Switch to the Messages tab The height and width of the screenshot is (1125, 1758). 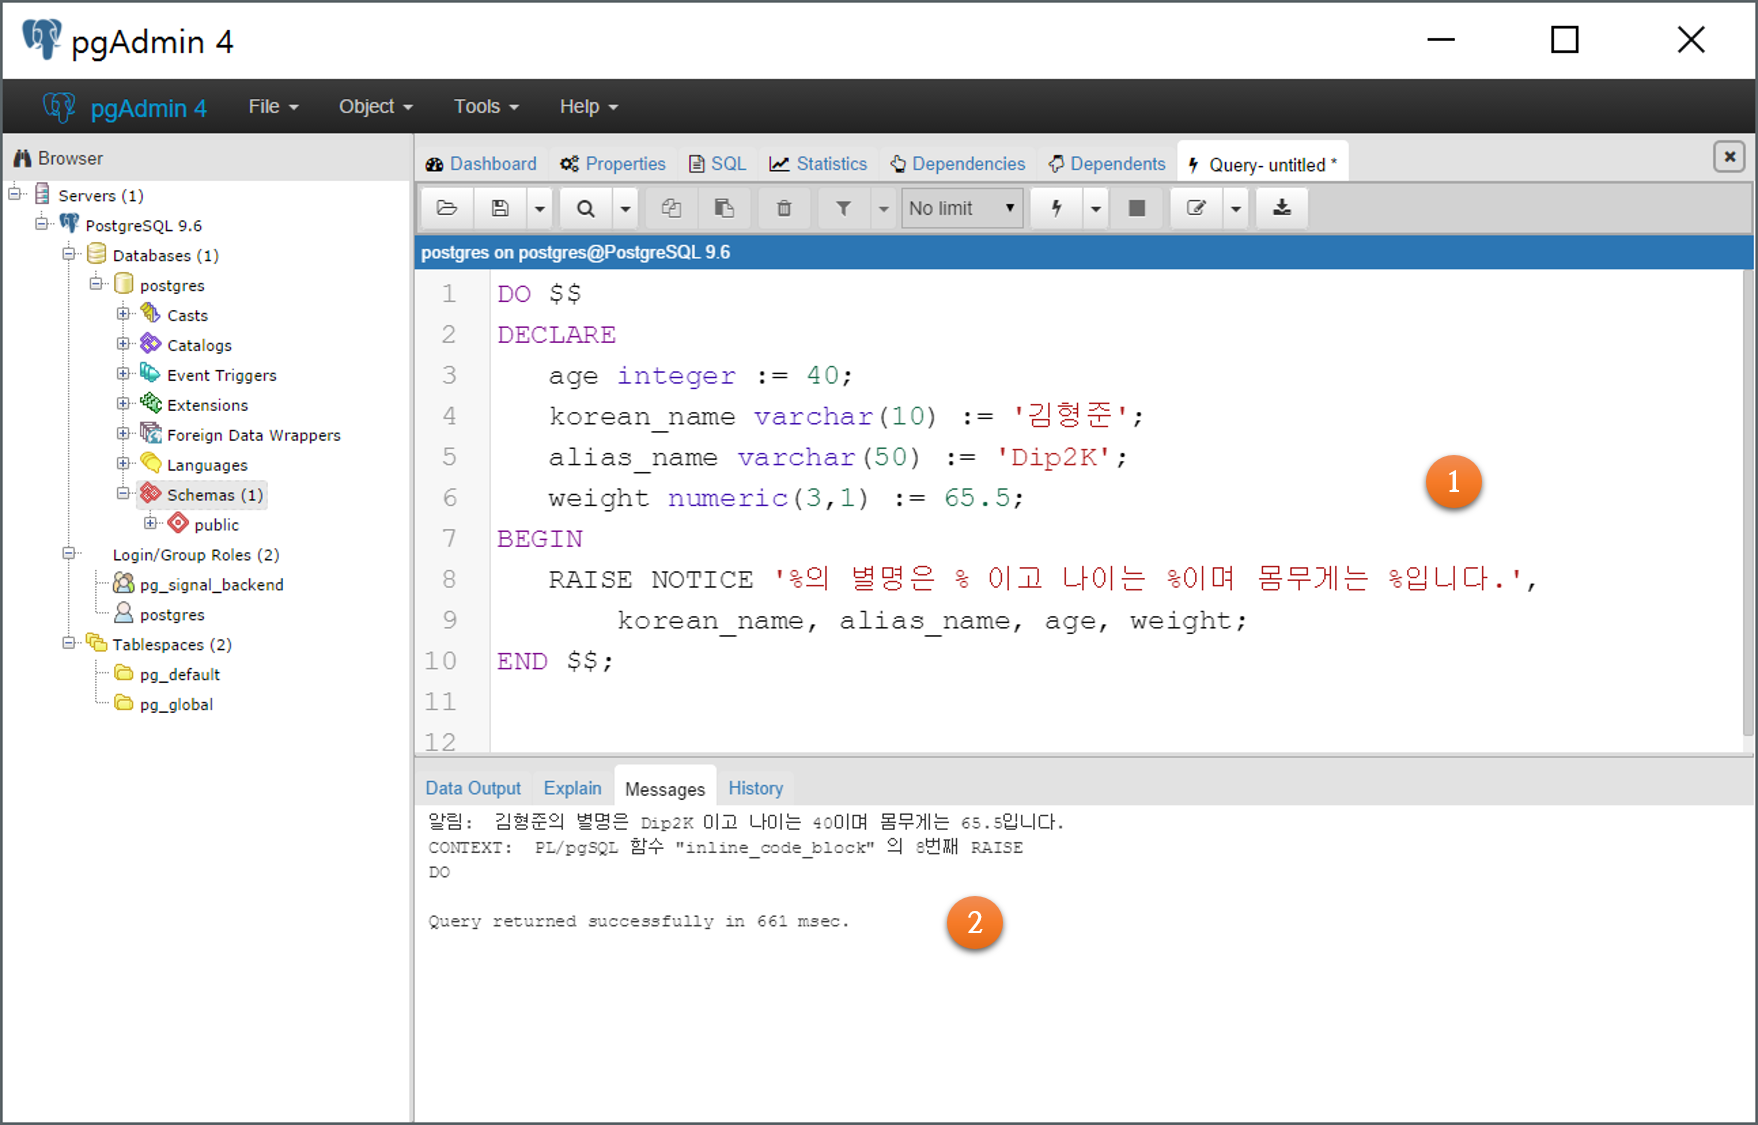pyautogui.click(x=665, y=789)
